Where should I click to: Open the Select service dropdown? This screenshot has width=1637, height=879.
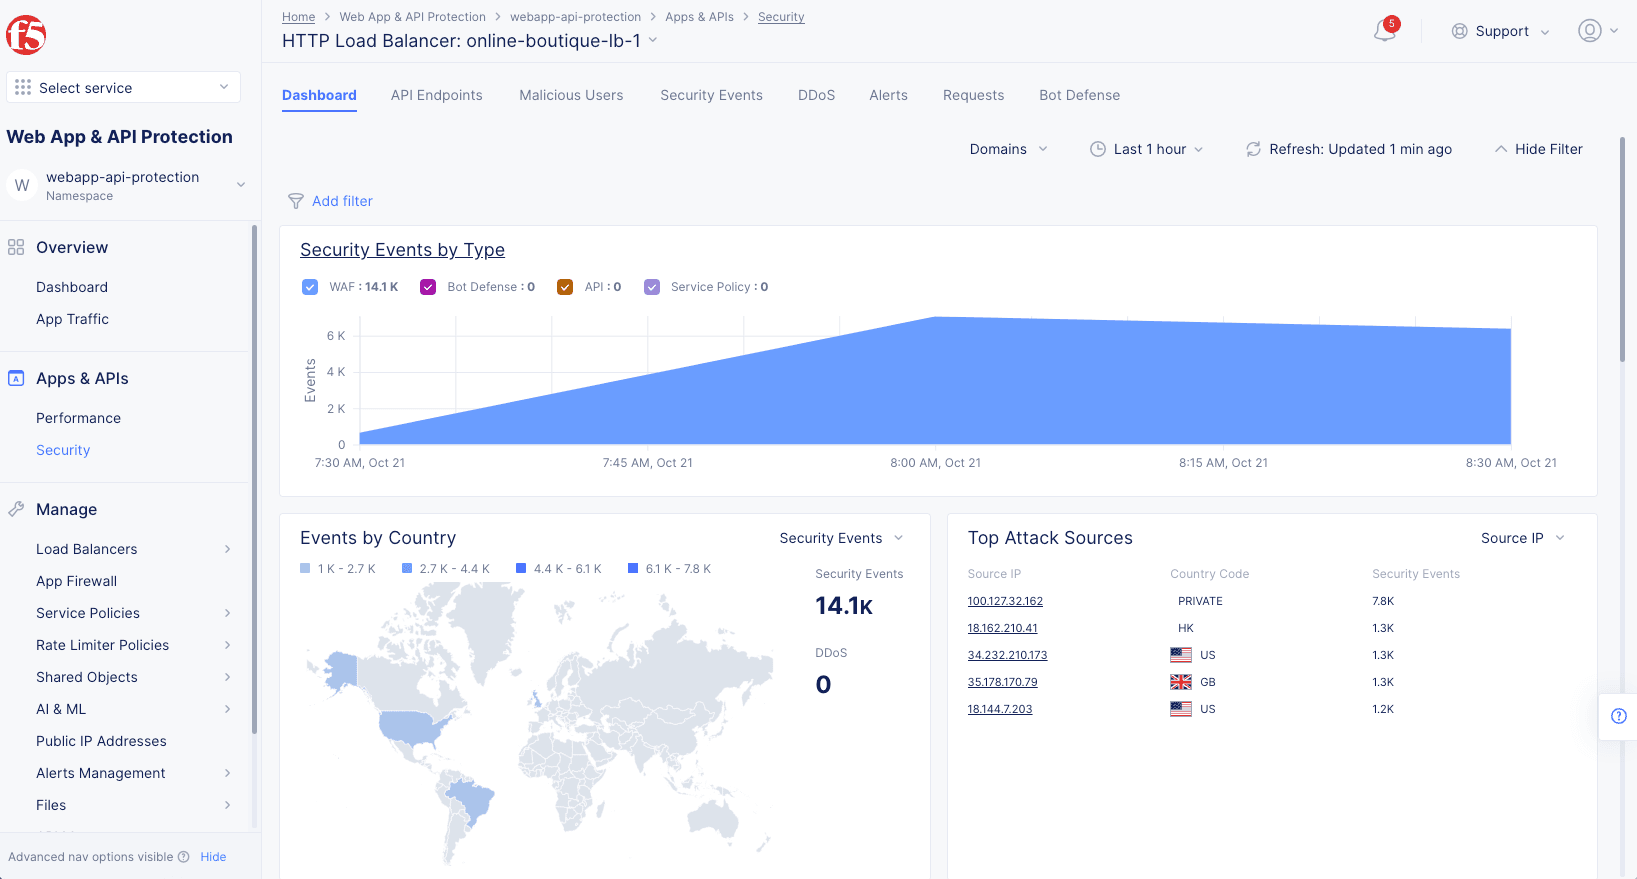click(123, 88)
